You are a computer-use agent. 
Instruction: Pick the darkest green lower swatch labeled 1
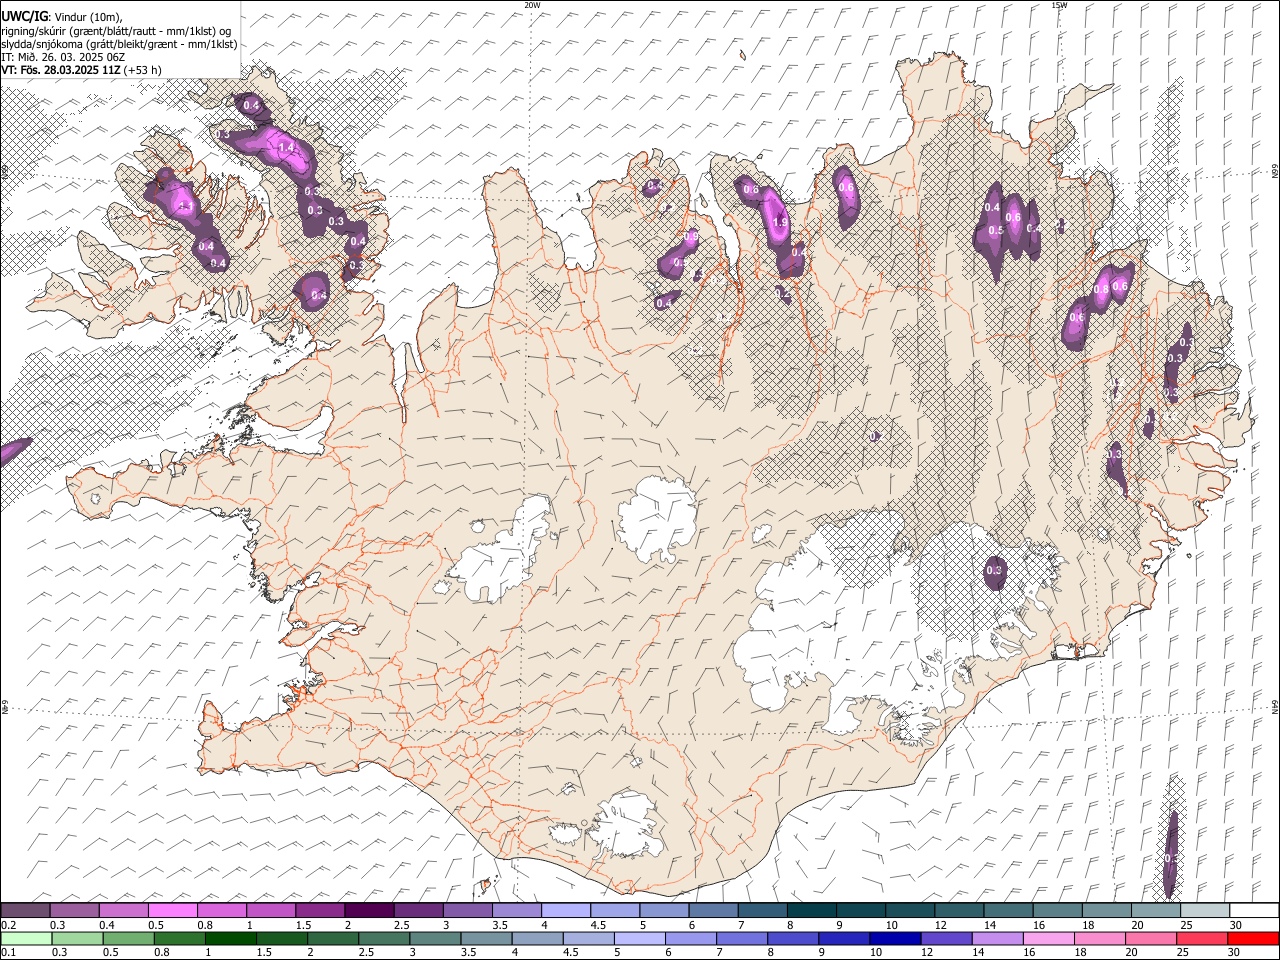coord(230,938)
